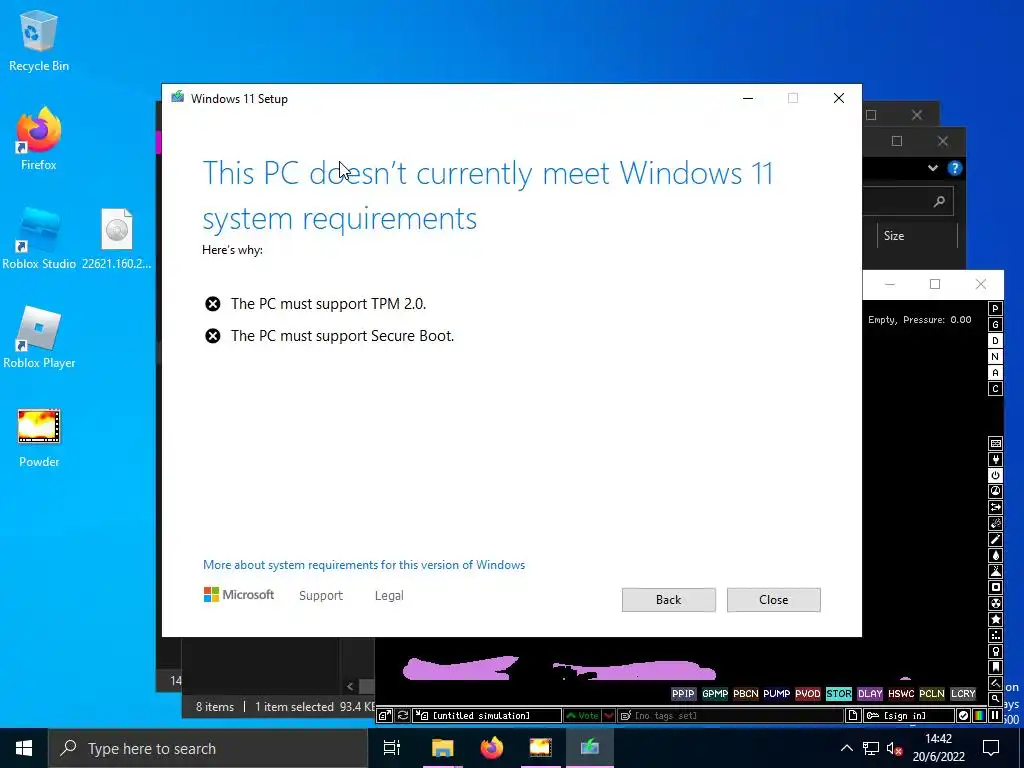Click the Close button in Setup
This screenshot has width=1024, height=768.
[773, 600]
